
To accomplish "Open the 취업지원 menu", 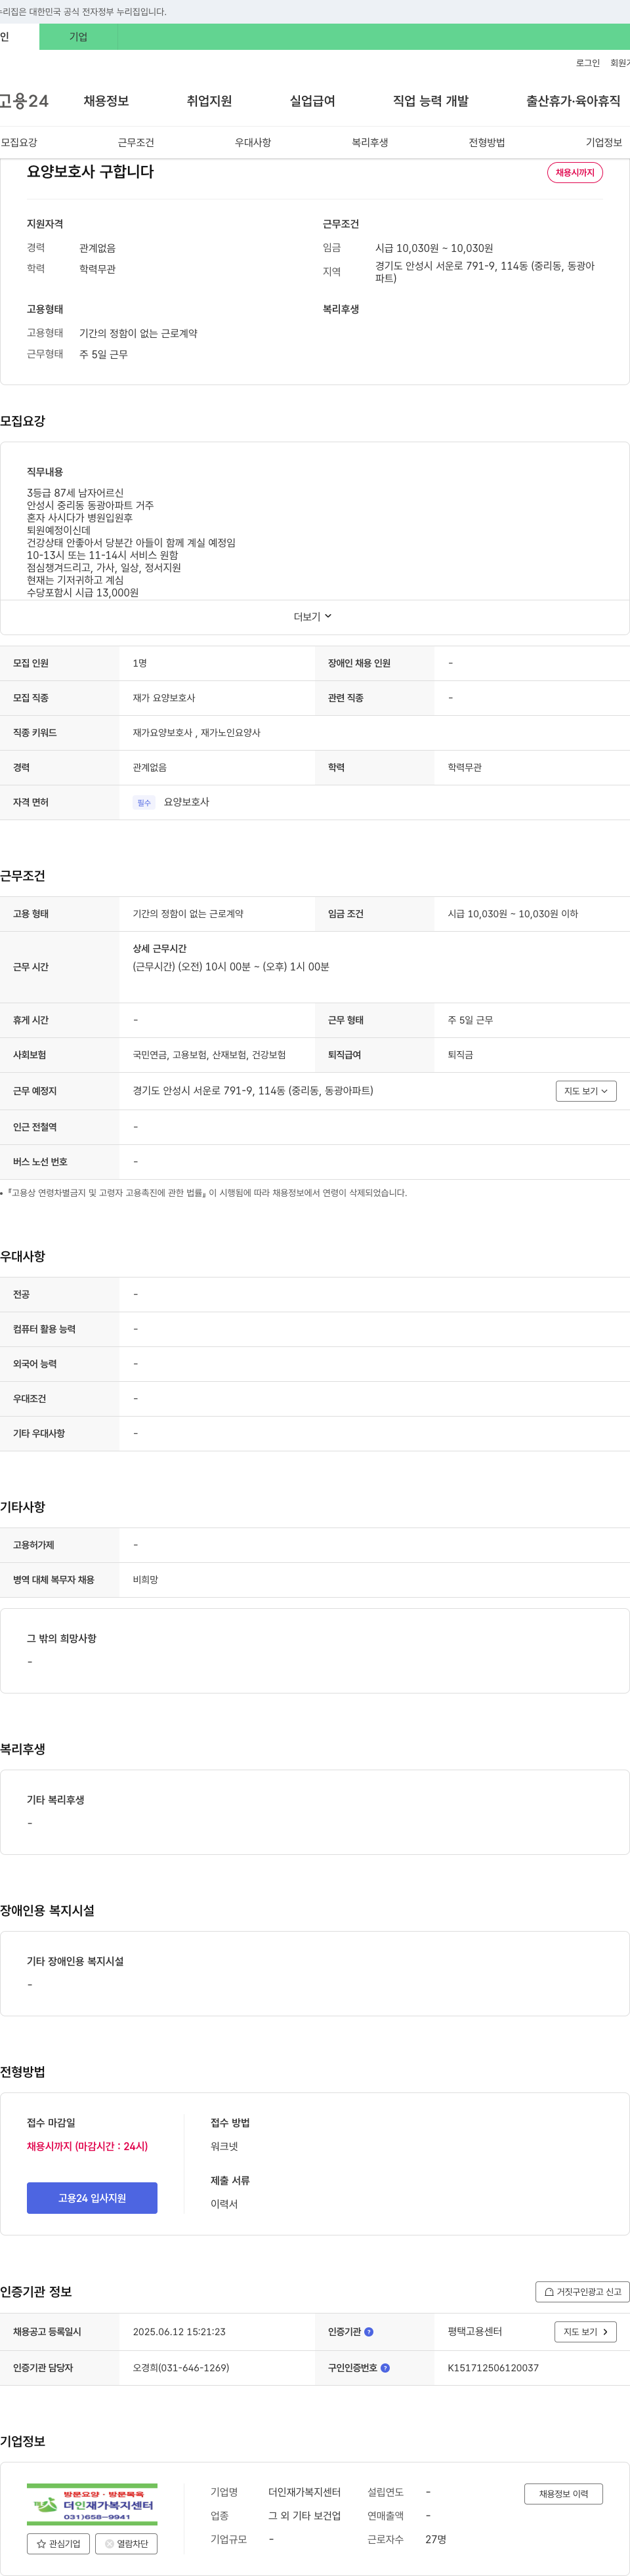I will (x=209, y=101).
